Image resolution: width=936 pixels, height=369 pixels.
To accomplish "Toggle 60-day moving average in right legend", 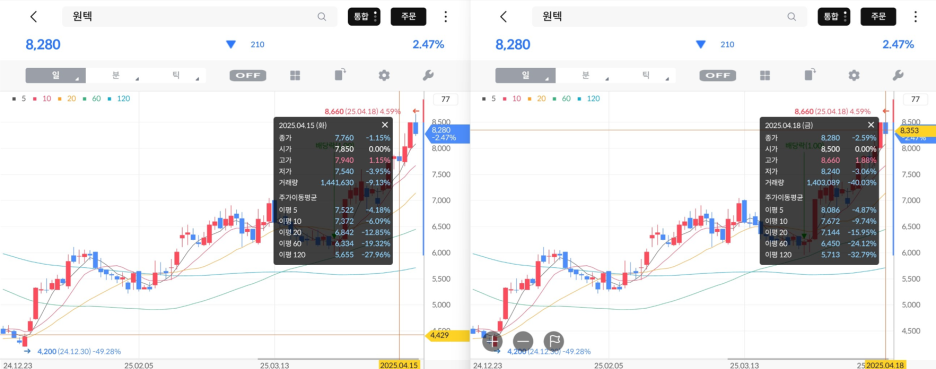I will pyautogui.click(x=562, y=99).
